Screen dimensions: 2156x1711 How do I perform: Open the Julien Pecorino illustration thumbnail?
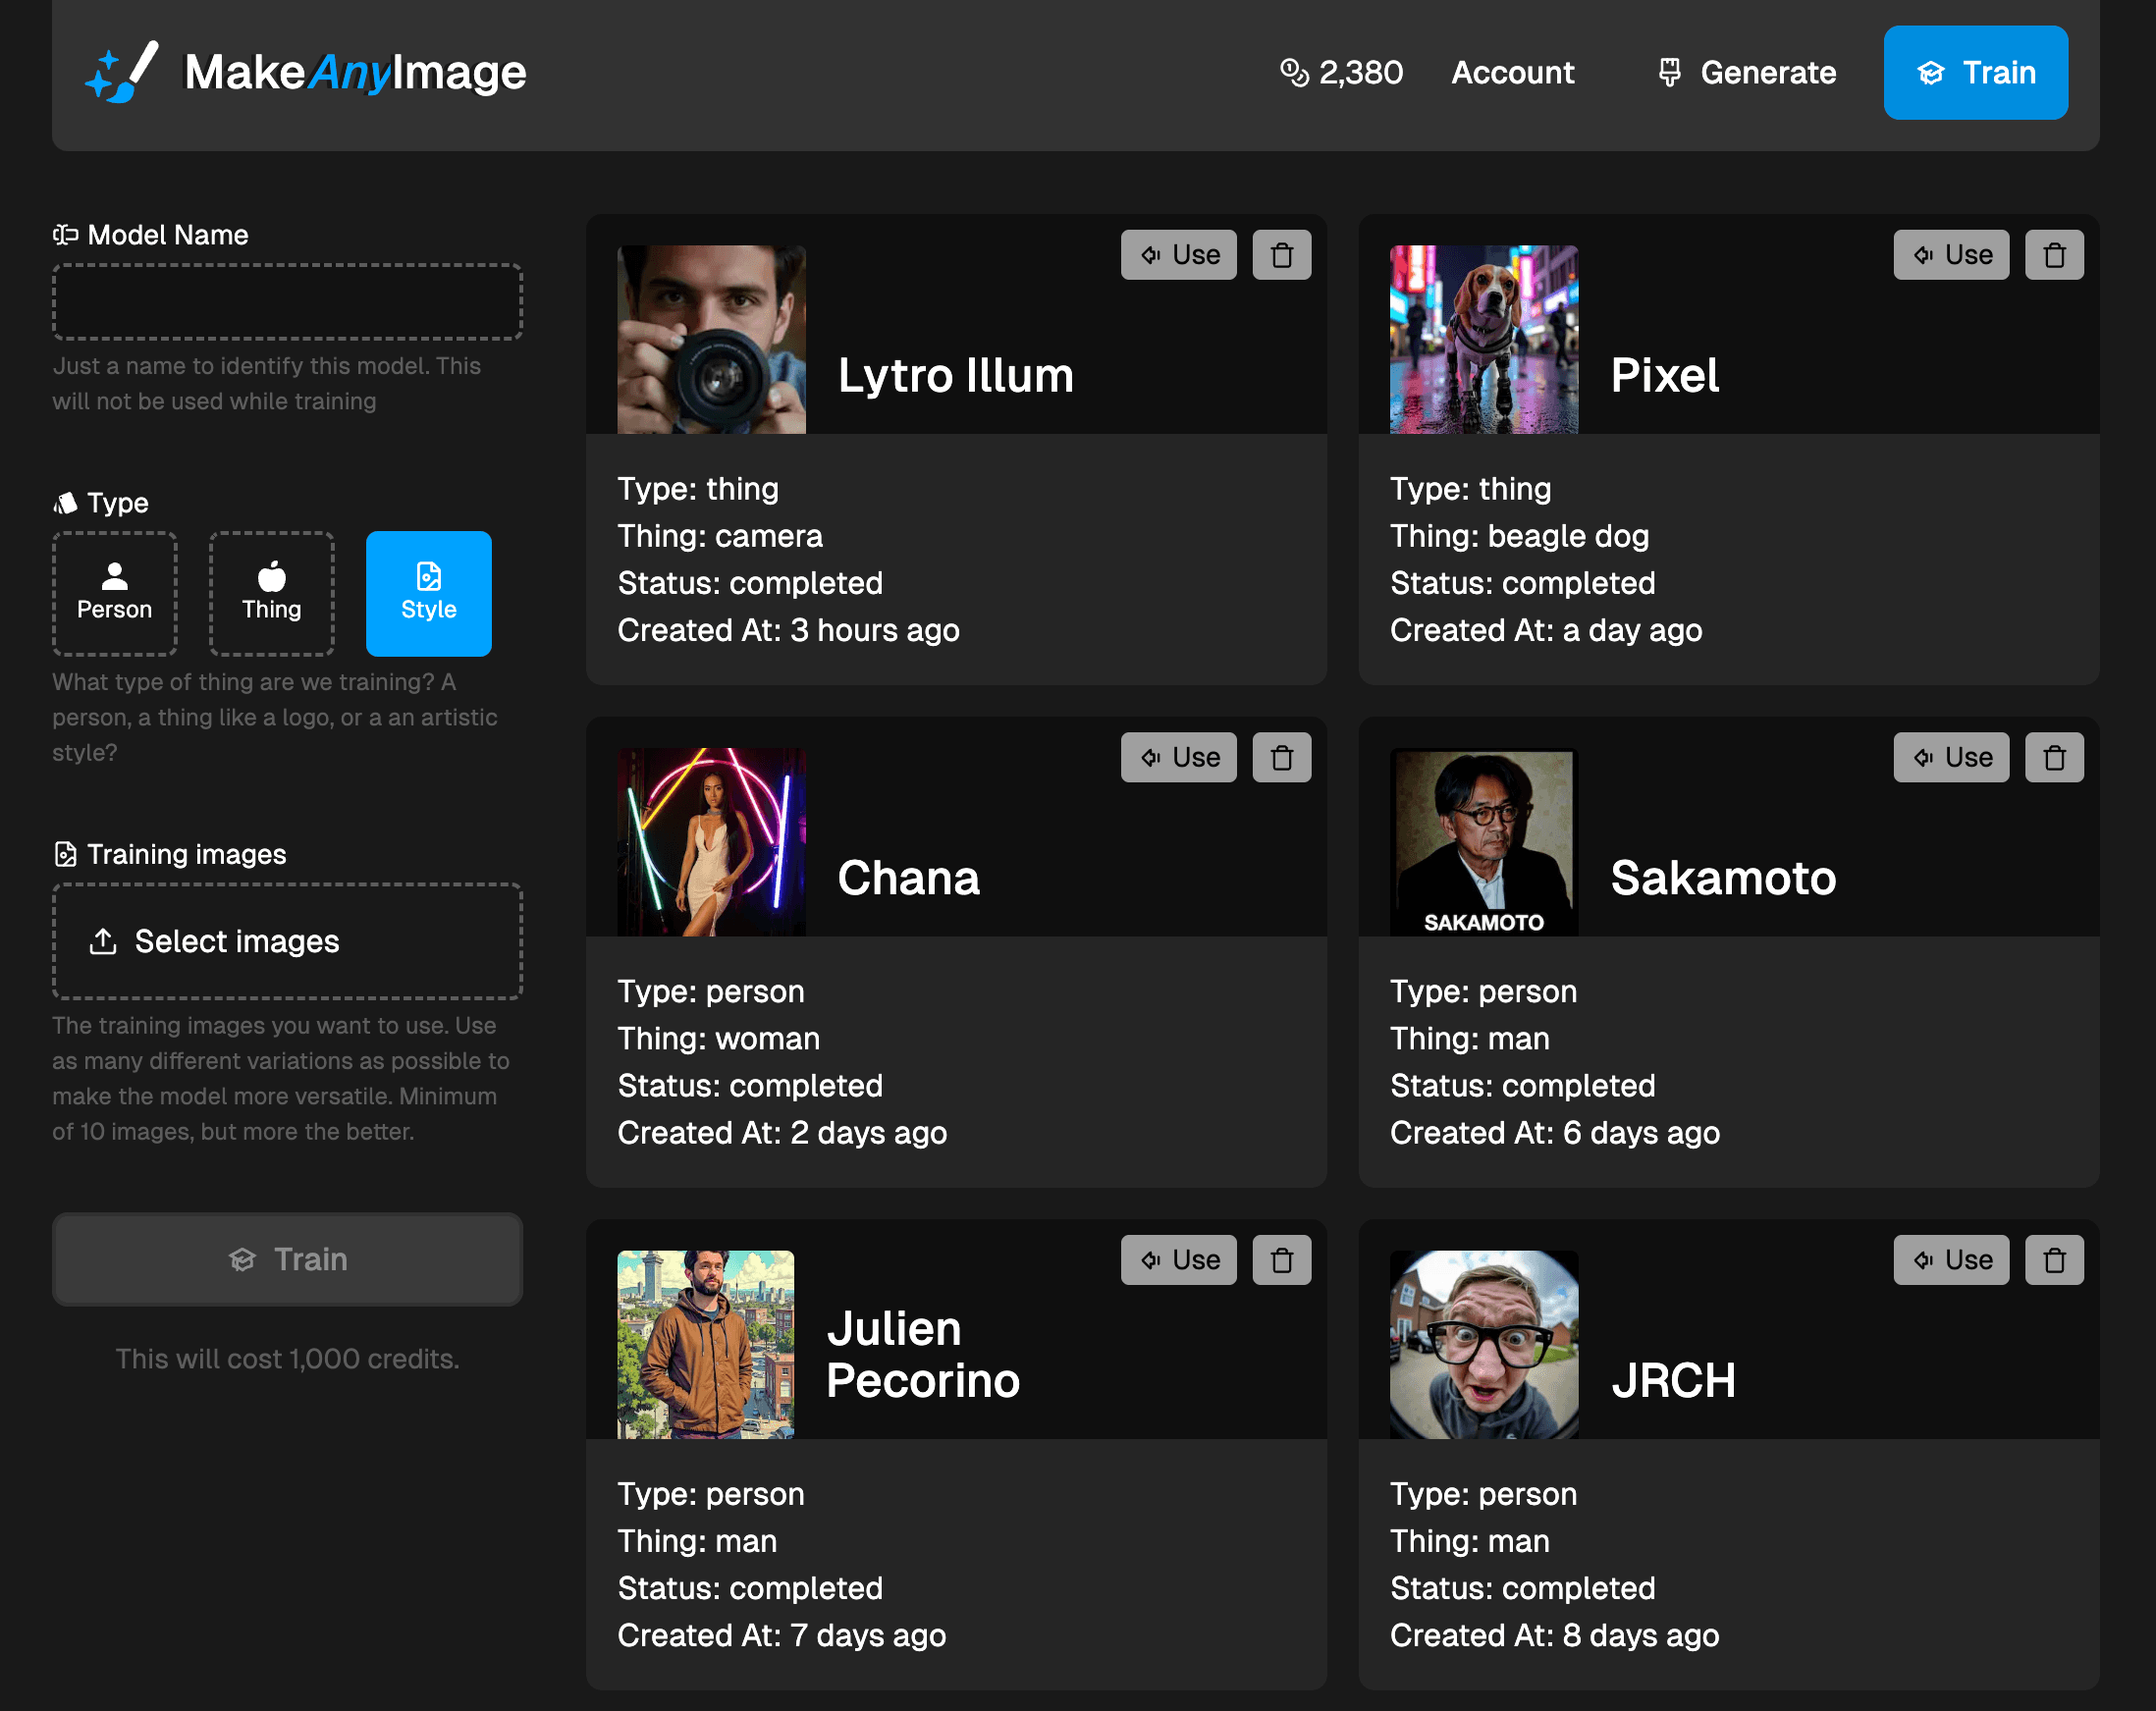tap(706, 1345)
